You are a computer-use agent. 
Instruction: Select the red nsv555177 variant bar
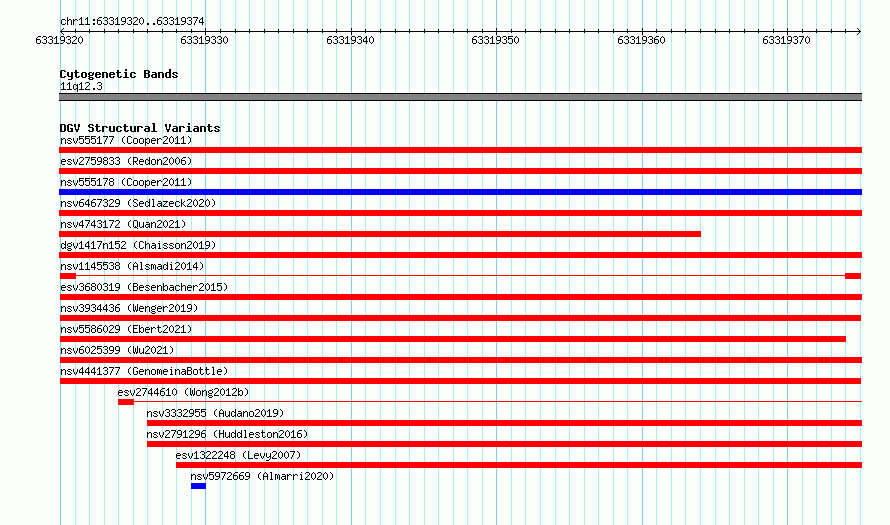(x=460, y=150)
